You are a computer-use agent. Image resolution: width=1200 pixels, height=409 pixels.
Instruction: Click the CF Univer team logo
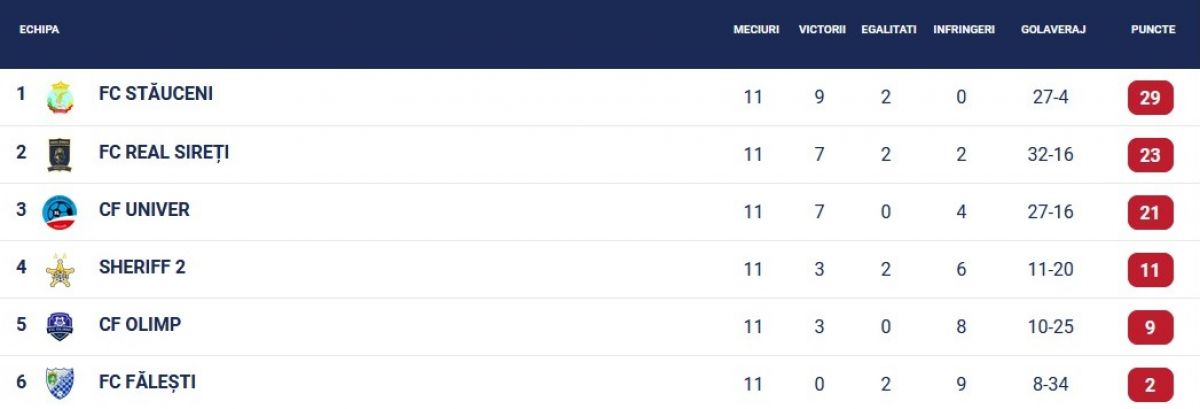click(60, 212)
